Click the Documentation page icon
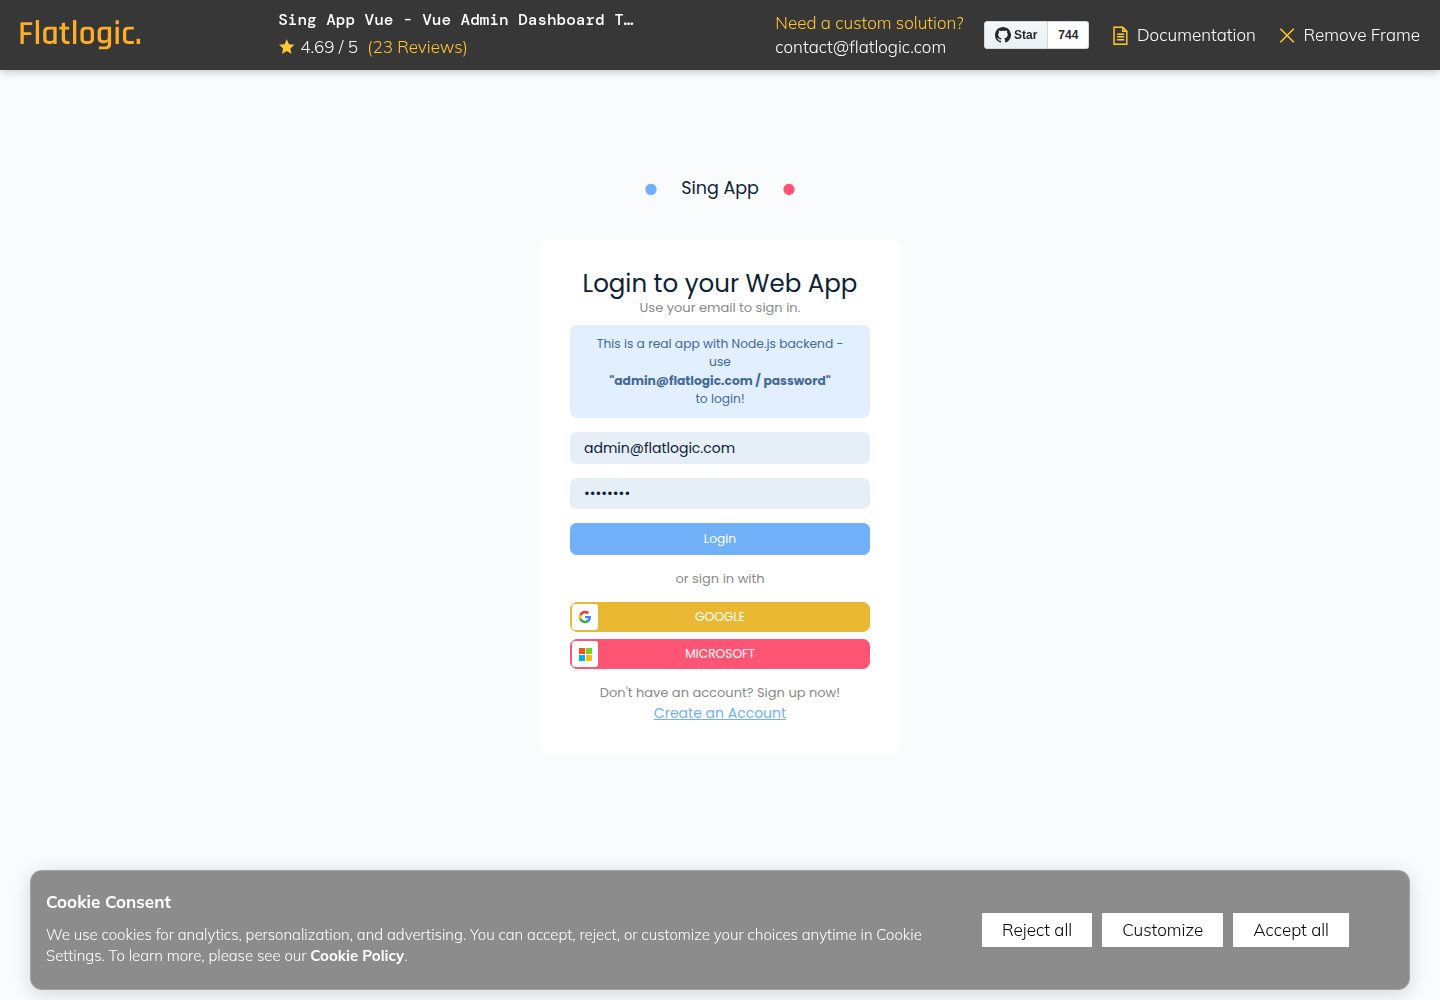The height and width of the screenshot is (1000, 1440). click(1120, 36)
